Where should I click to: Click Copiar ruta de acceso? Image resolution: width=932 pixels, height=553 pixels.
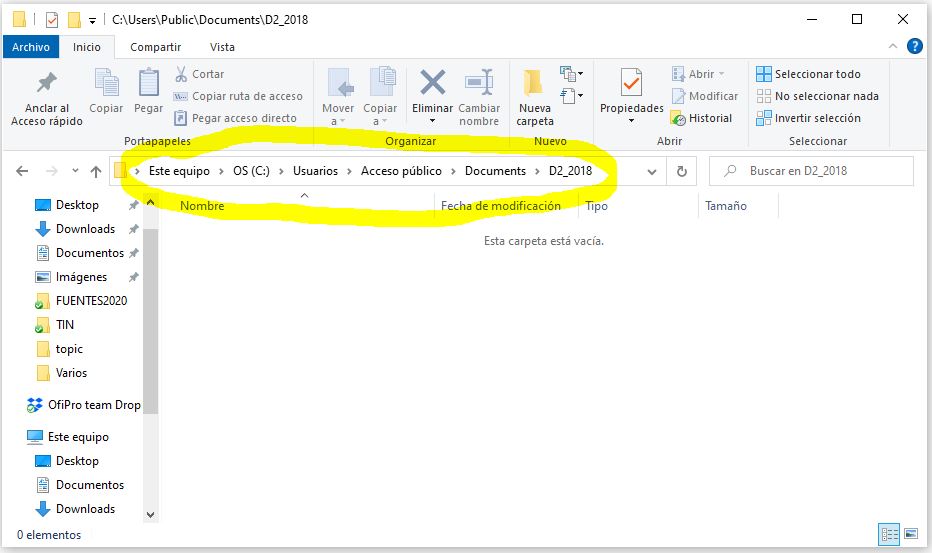238,96
